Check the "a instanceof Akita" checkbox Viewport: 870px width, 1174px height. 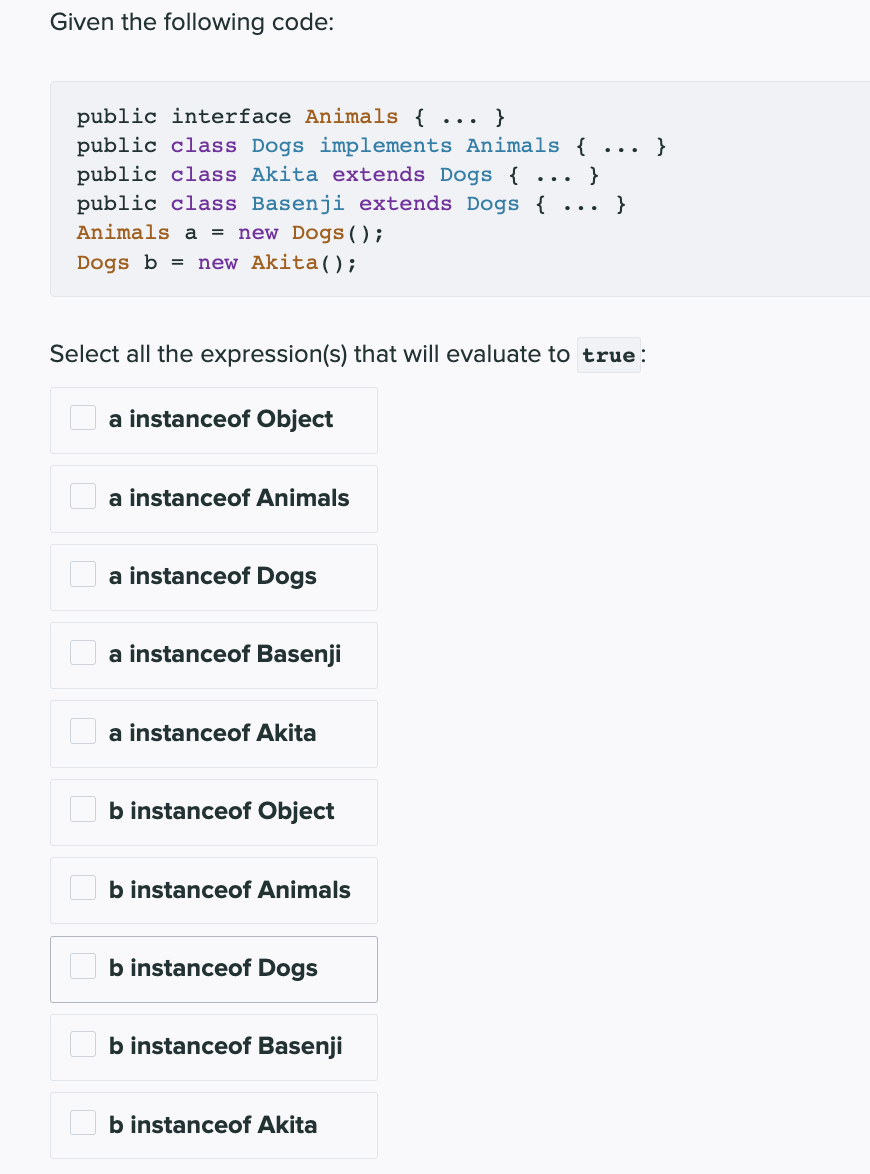pyautogui.click(x=82, y=730)
